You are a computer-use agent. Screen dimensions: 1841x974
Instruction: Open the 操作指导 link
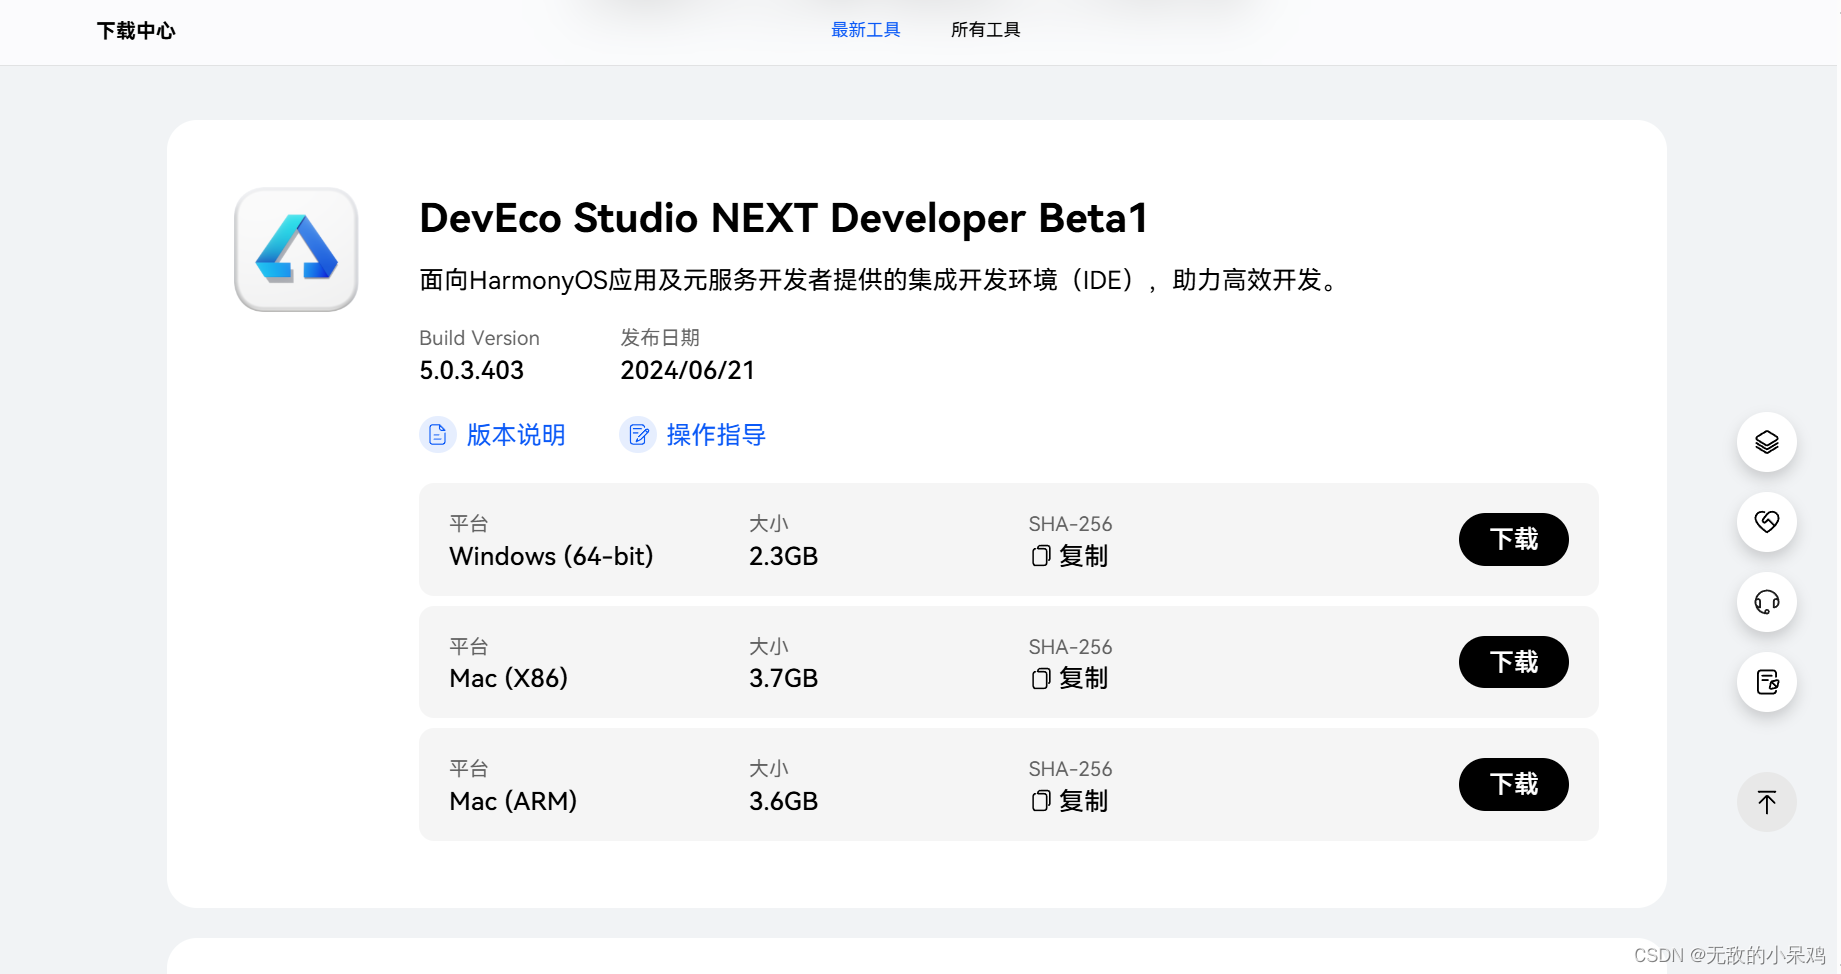(x=716, y=435)
